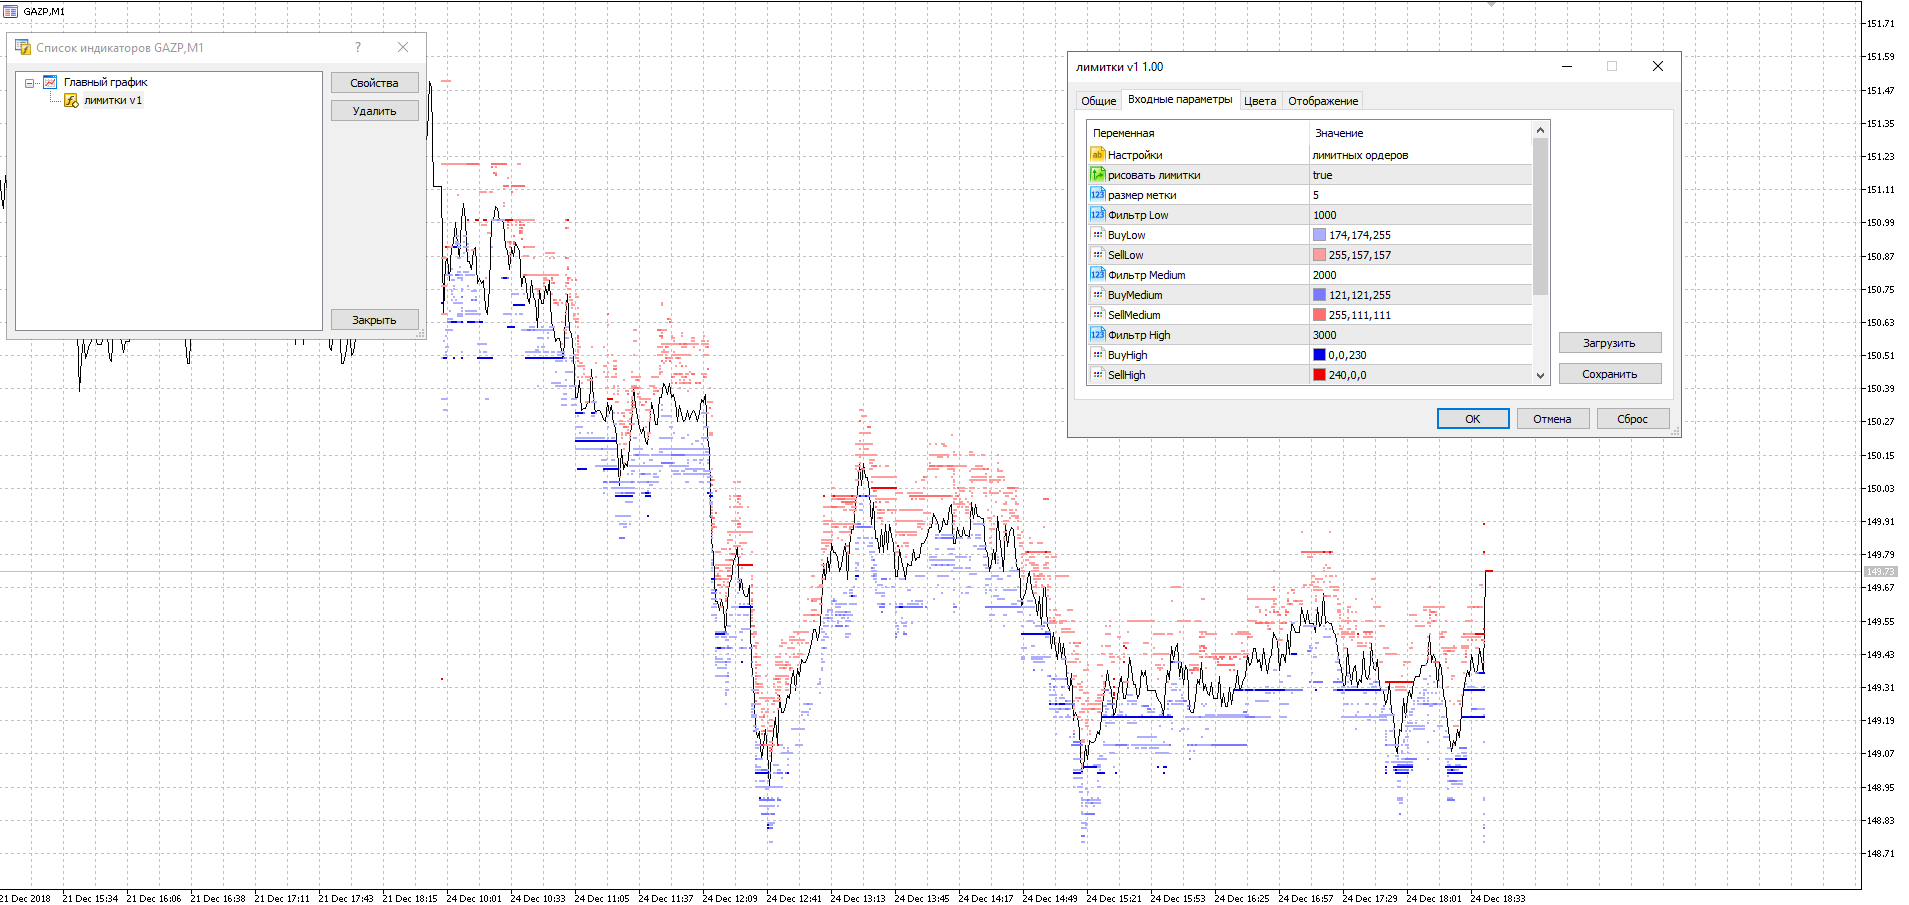The height and width of the screenshot is (905, 1909).
Task: Toggle the рисовать лимитки value true
Action: click(x=1420, y=175)
